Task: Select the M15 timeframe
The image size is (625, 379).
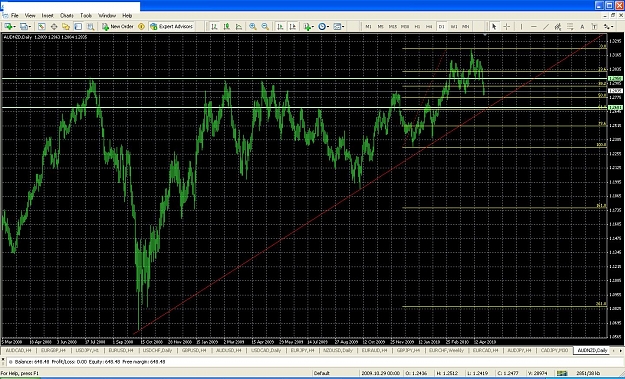Action: (393, 26)
